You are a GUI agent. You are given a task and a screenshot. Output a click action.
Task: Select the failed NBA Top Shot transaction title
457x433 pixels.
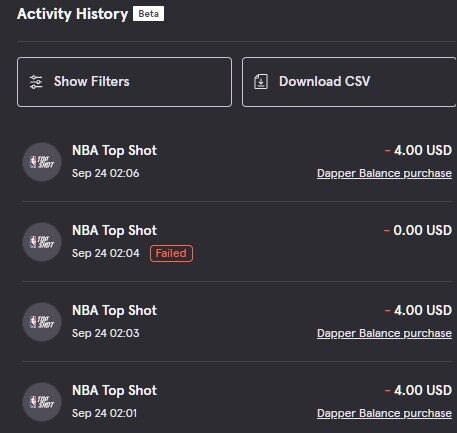[x=114, y=231]
